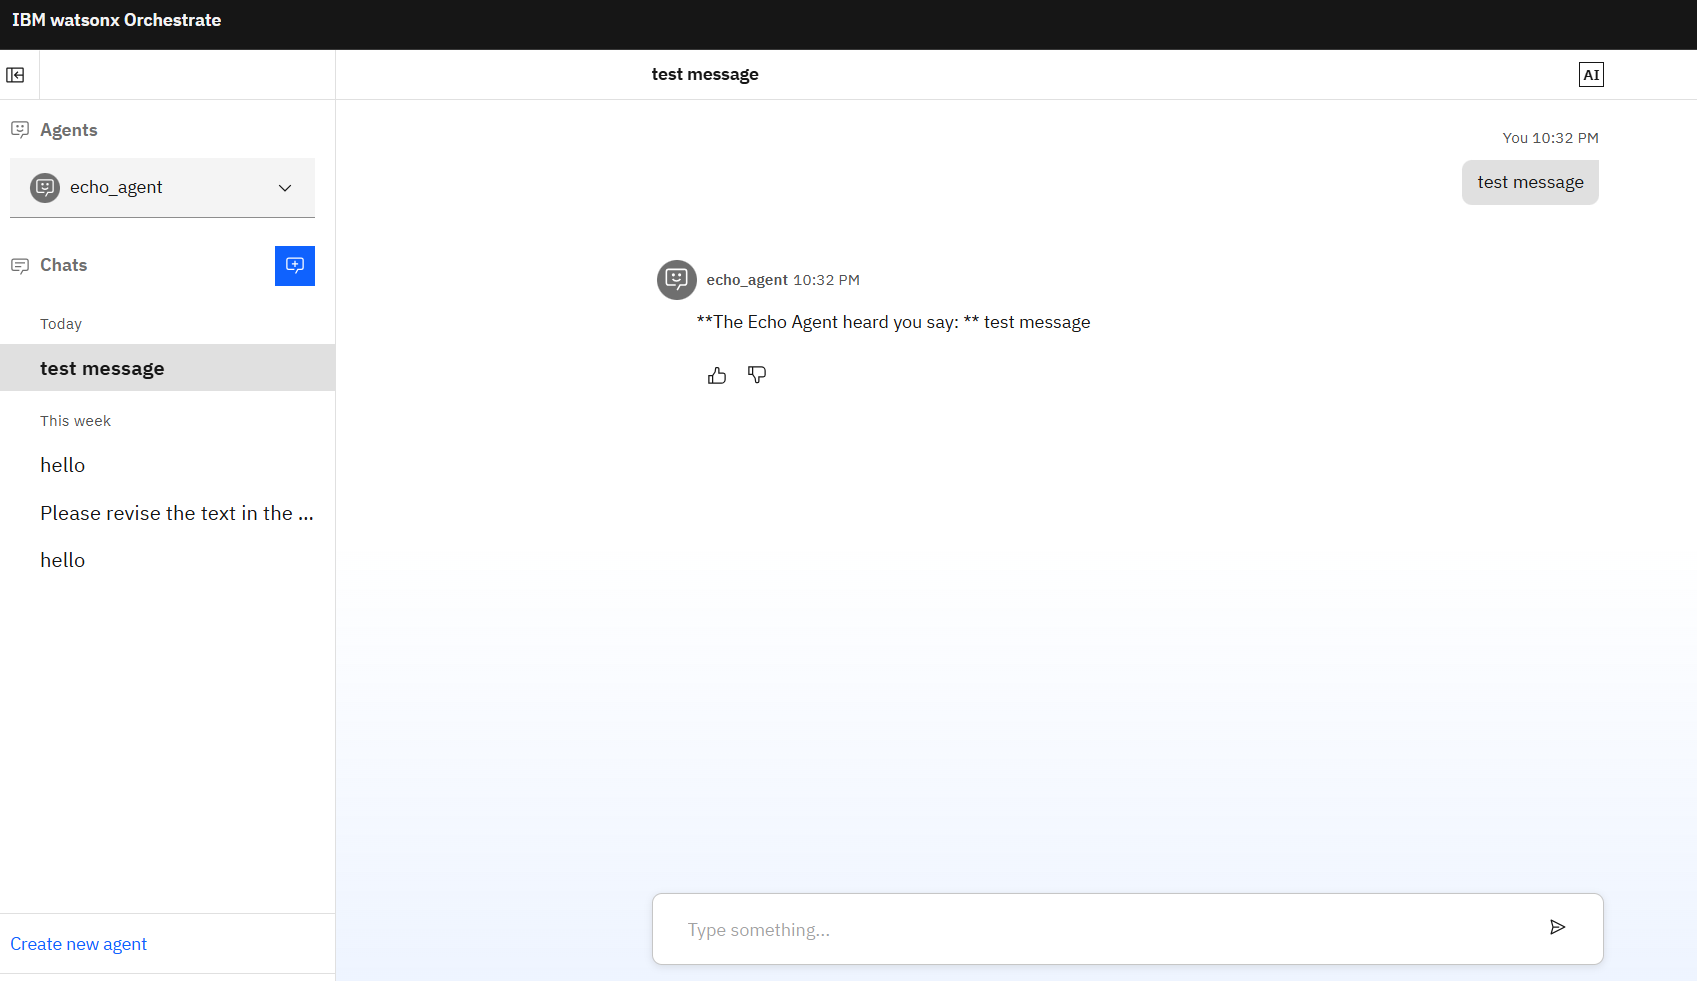Click the AI label icon in the chat header

pyautogui.click(x=1591, y=75)
